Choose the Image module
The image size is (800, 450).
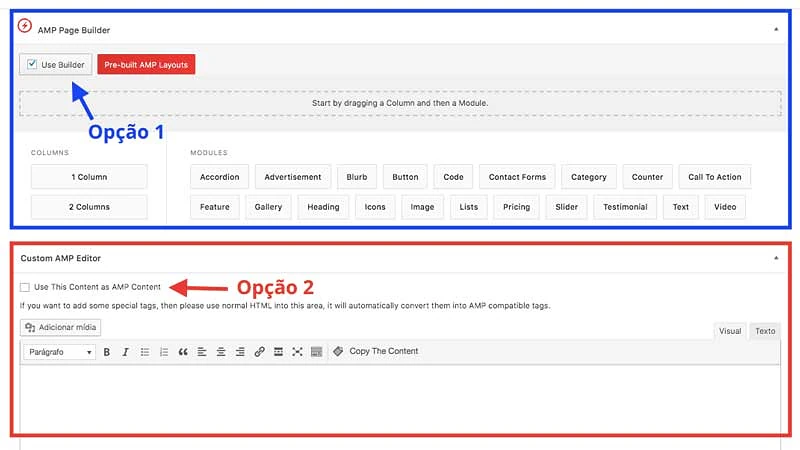pos(422,207)
